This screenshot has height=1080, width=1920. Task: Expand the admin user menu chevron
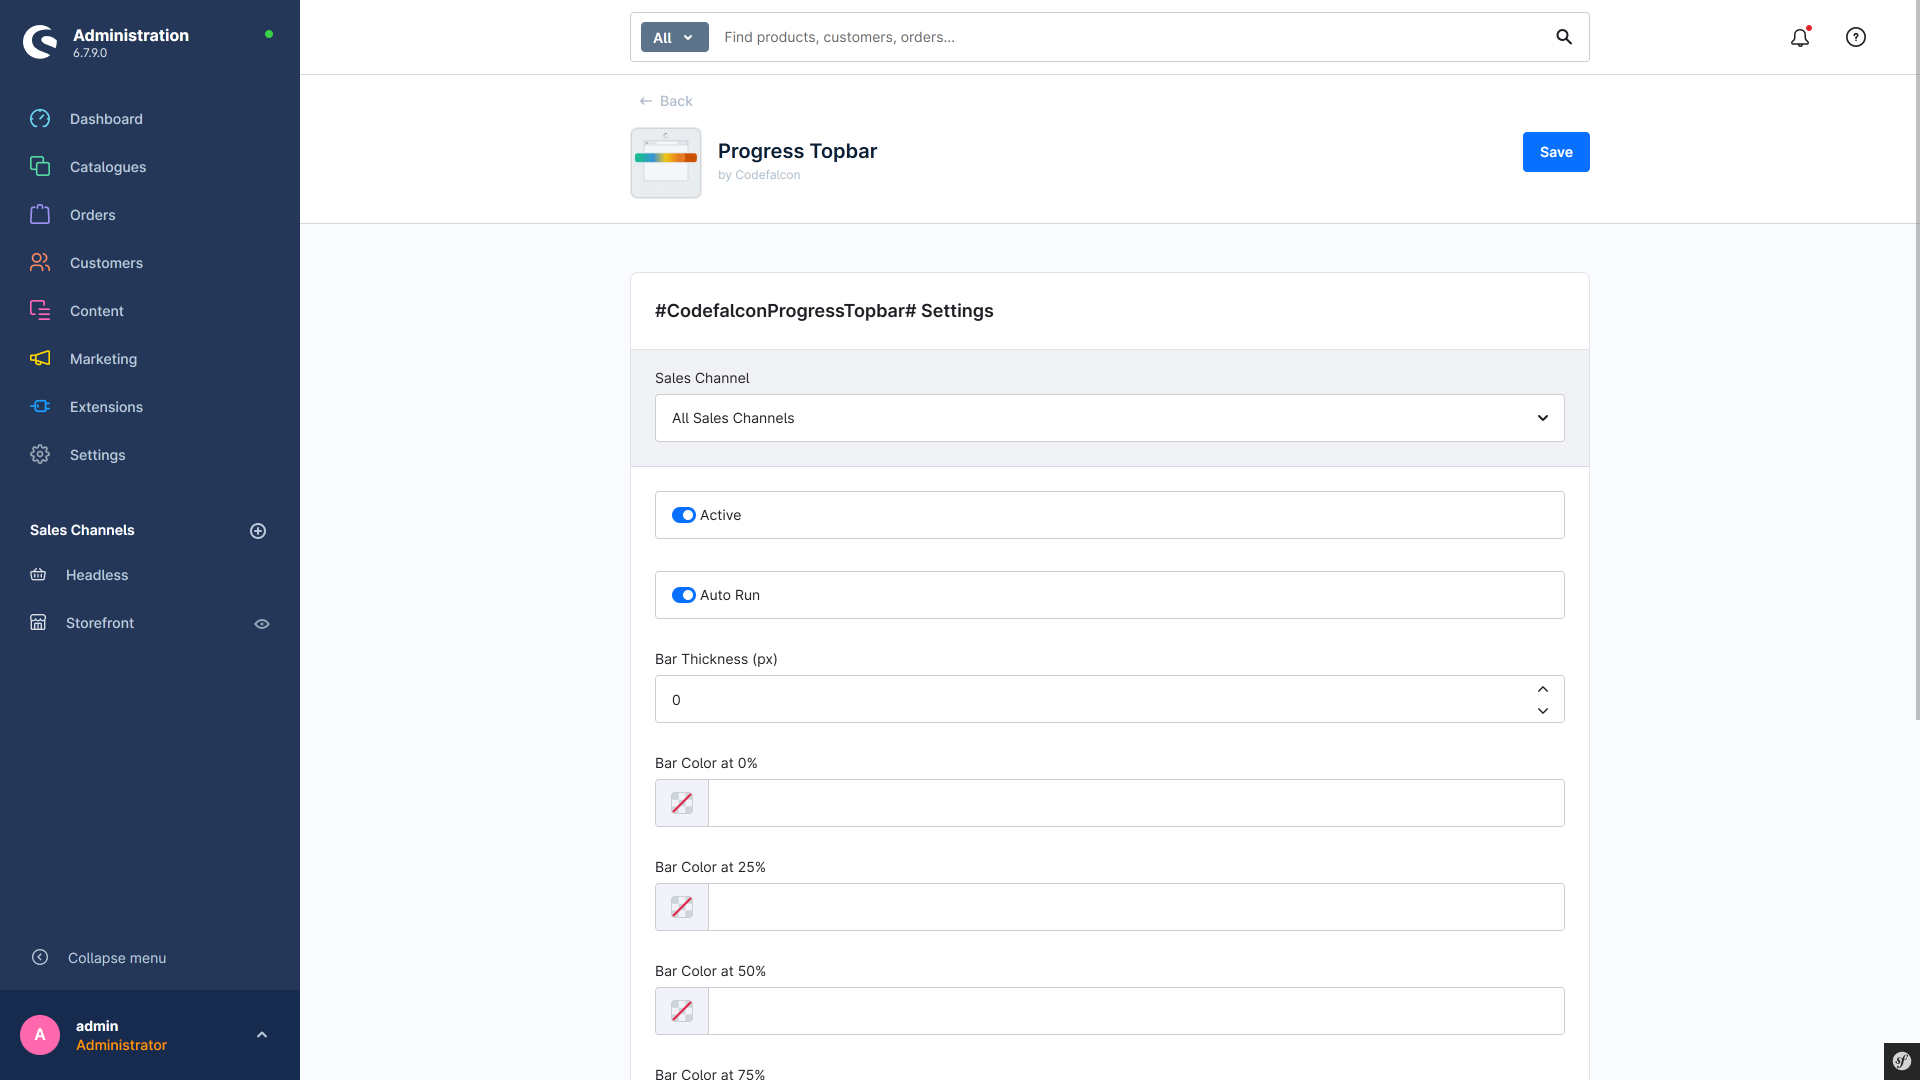262,1035
